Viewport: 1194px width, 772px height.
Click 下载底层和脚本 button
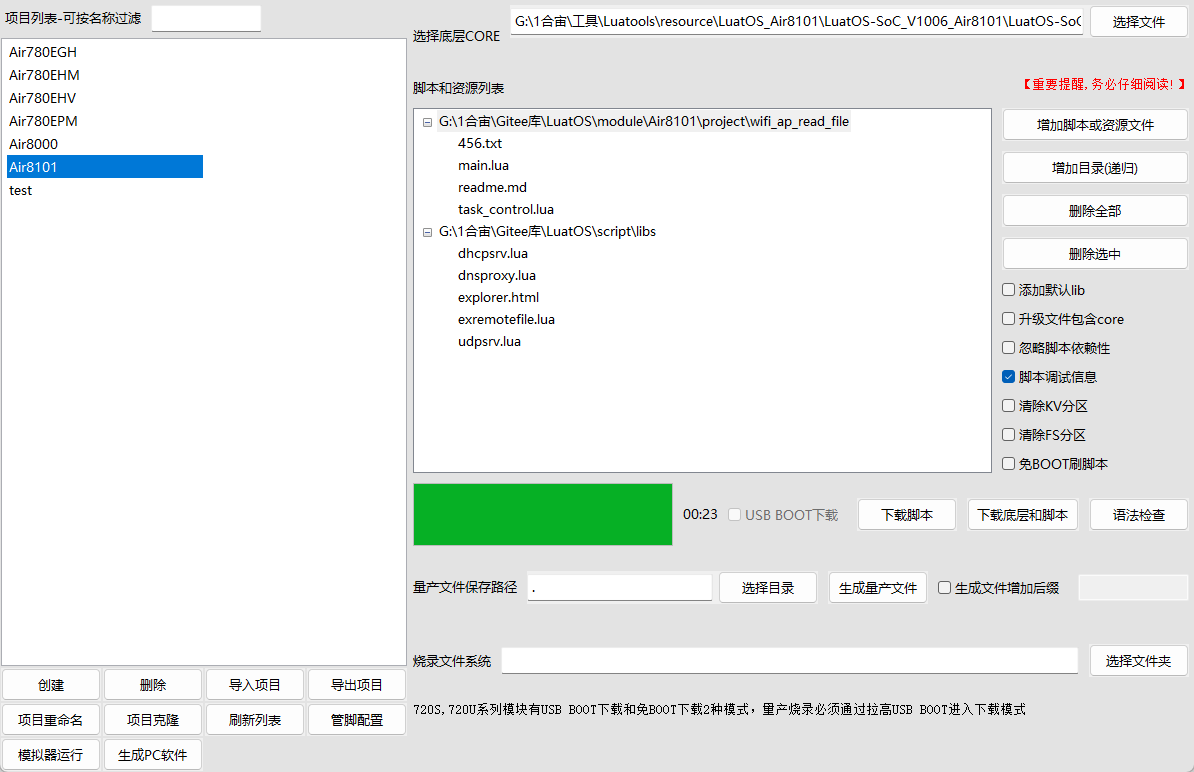pos(1023,515)
